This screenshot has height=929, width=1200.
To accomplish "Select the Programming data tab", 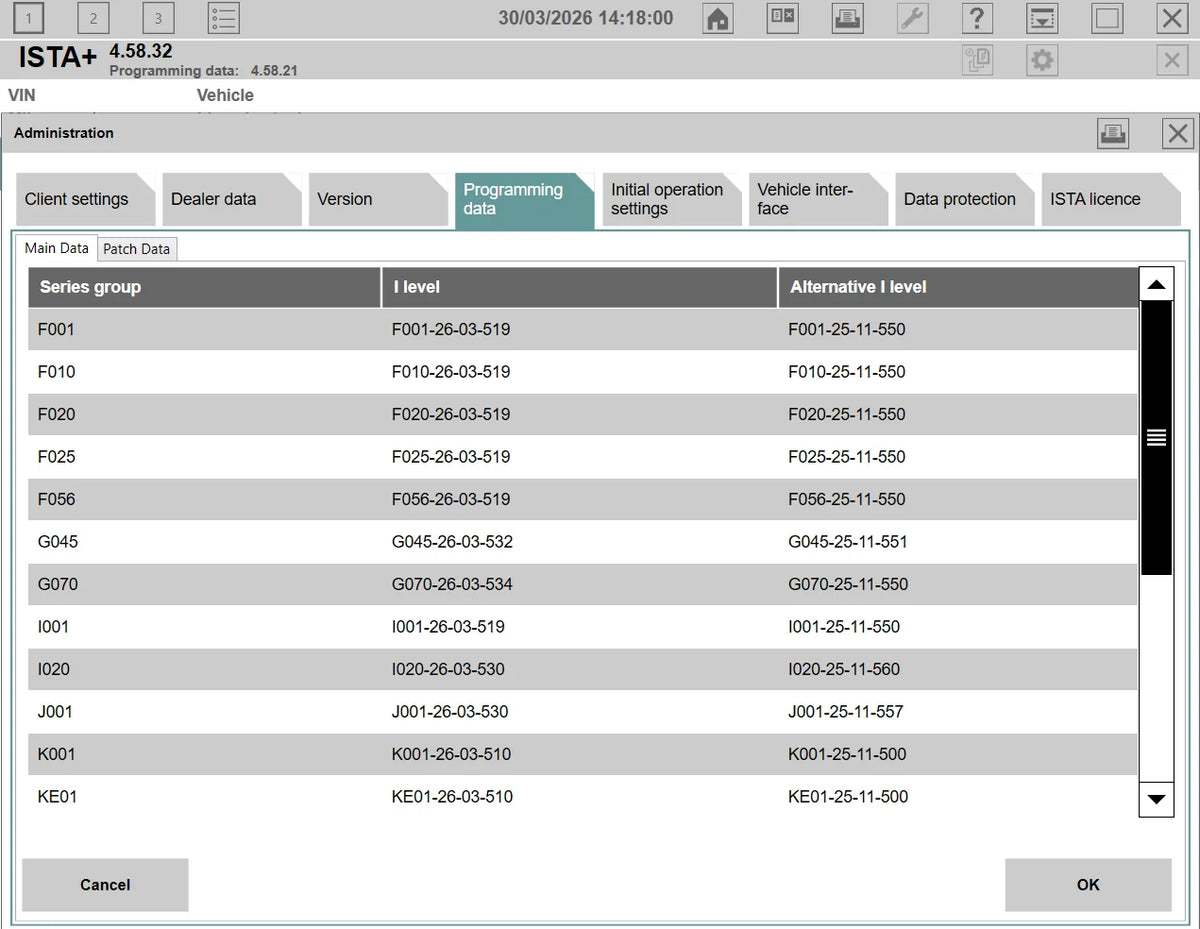I will [x=525, y=200].
